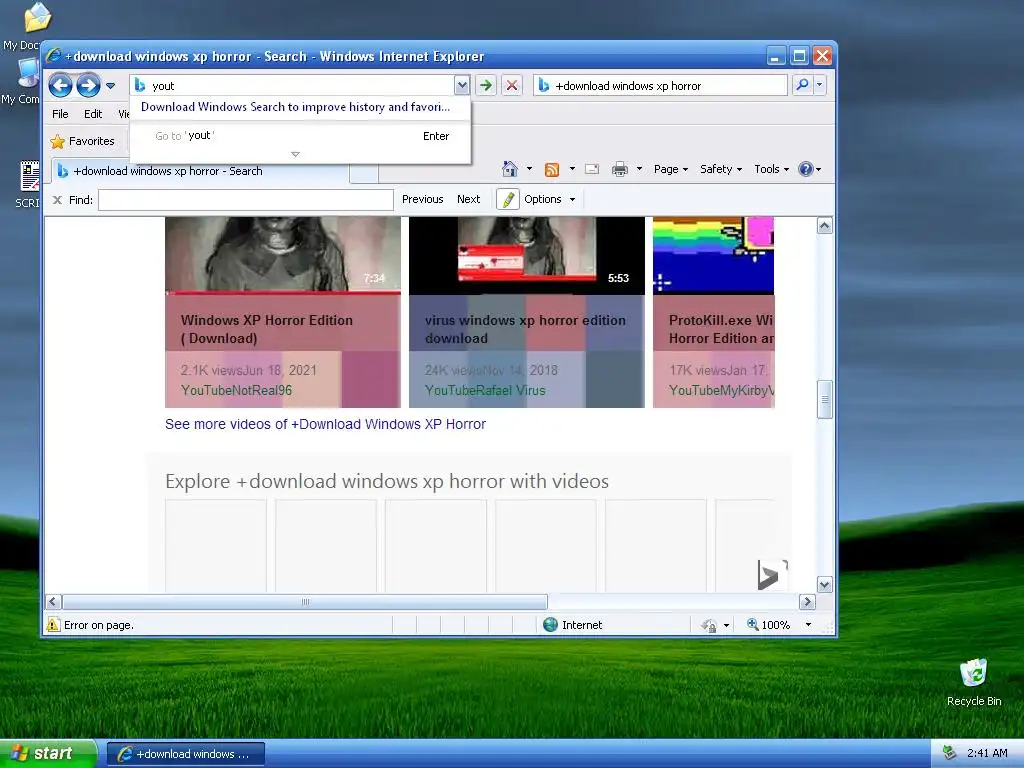Open the Edit menu
The width and height of the screenshot is (1024, 768).
pyautogui.click(x=93, y=114)
